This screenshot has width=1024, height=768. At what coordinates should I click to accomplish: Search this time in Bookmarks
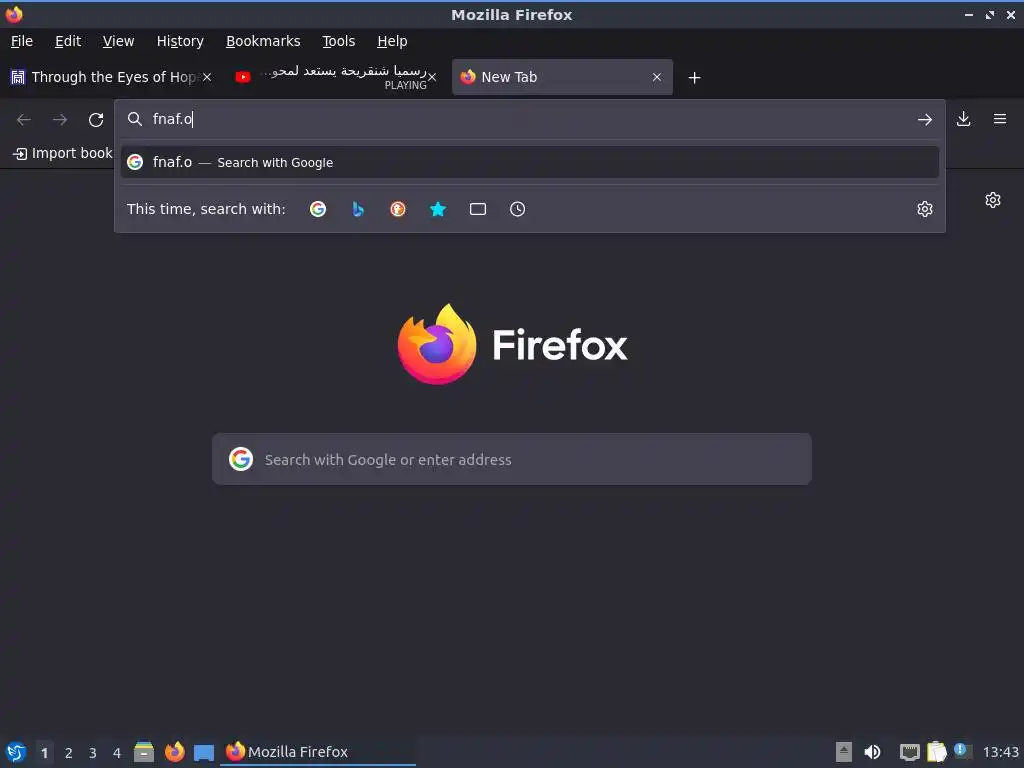438,209
